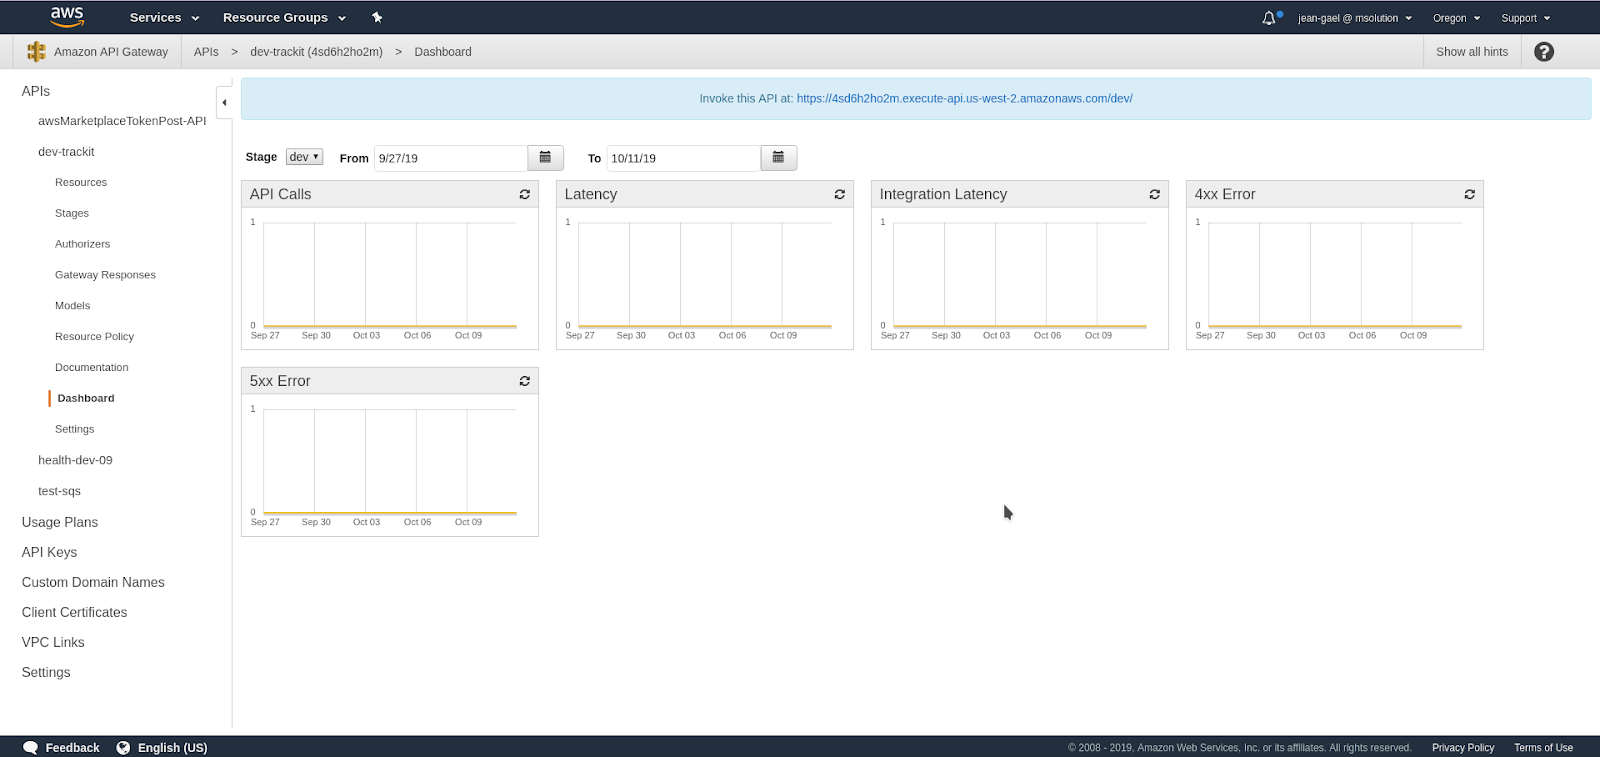
Task: Click the Show all hints button
Action: coord(1471,52)
